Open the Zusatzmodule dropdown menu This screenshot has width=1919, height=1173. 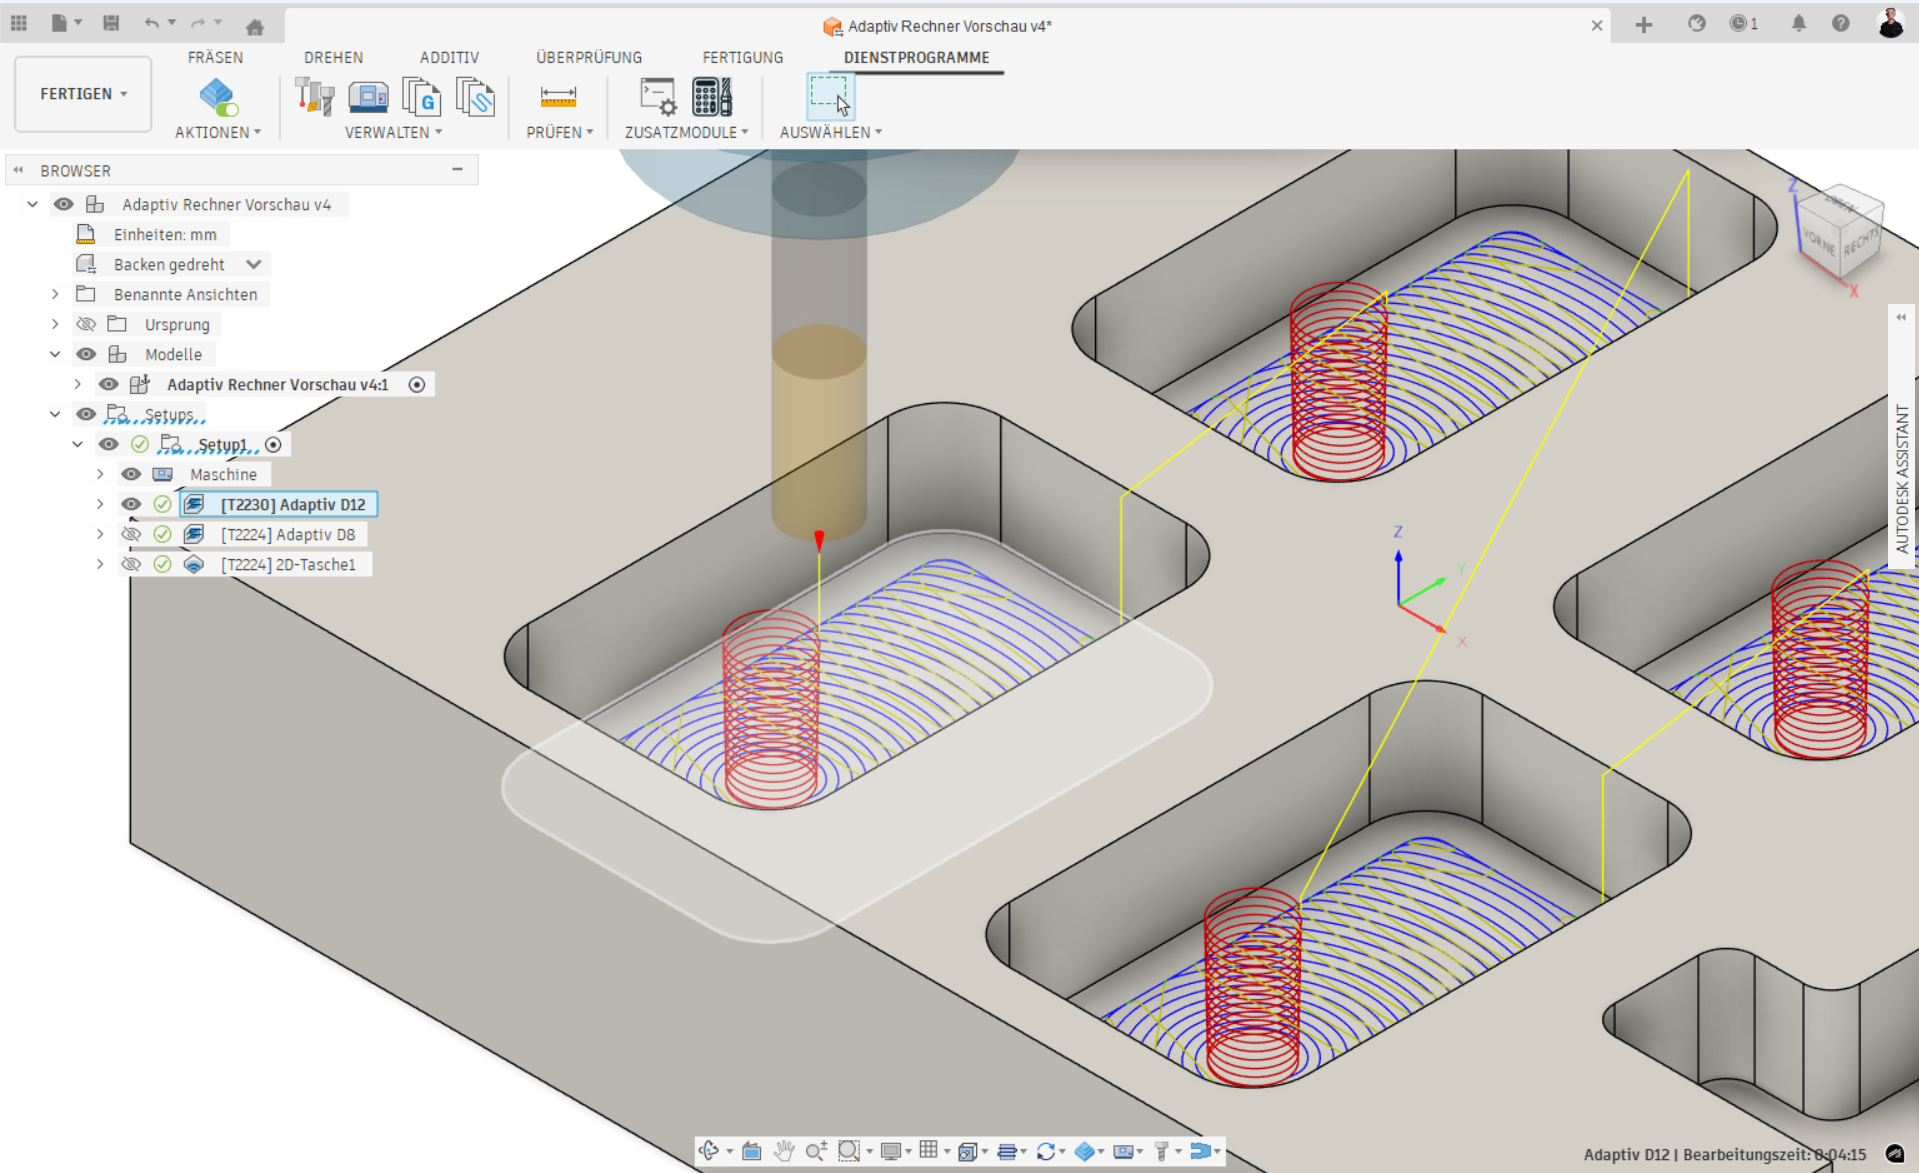pos(687,132)
